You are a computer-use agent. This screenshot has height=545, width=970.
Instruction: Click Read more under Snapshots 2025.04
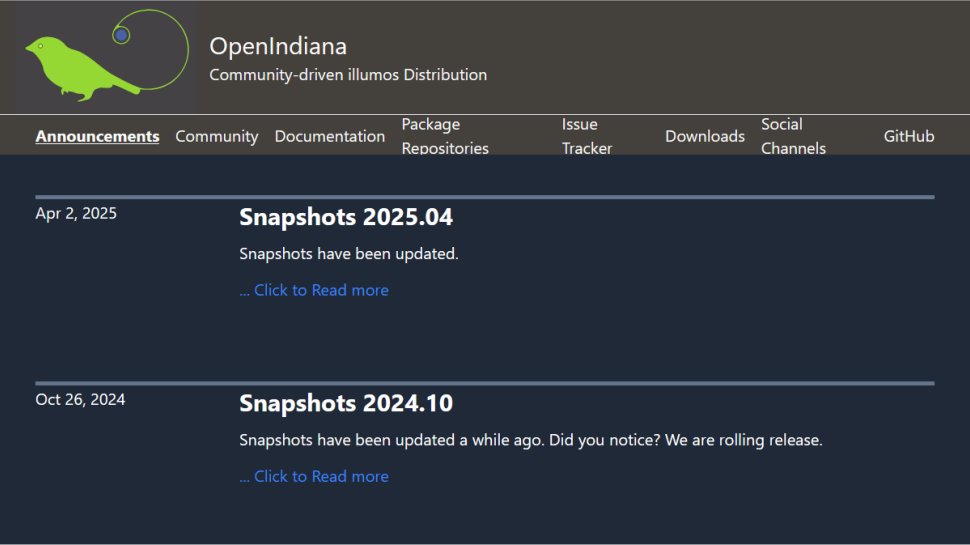pyautogui.click(x=314, y=290)
